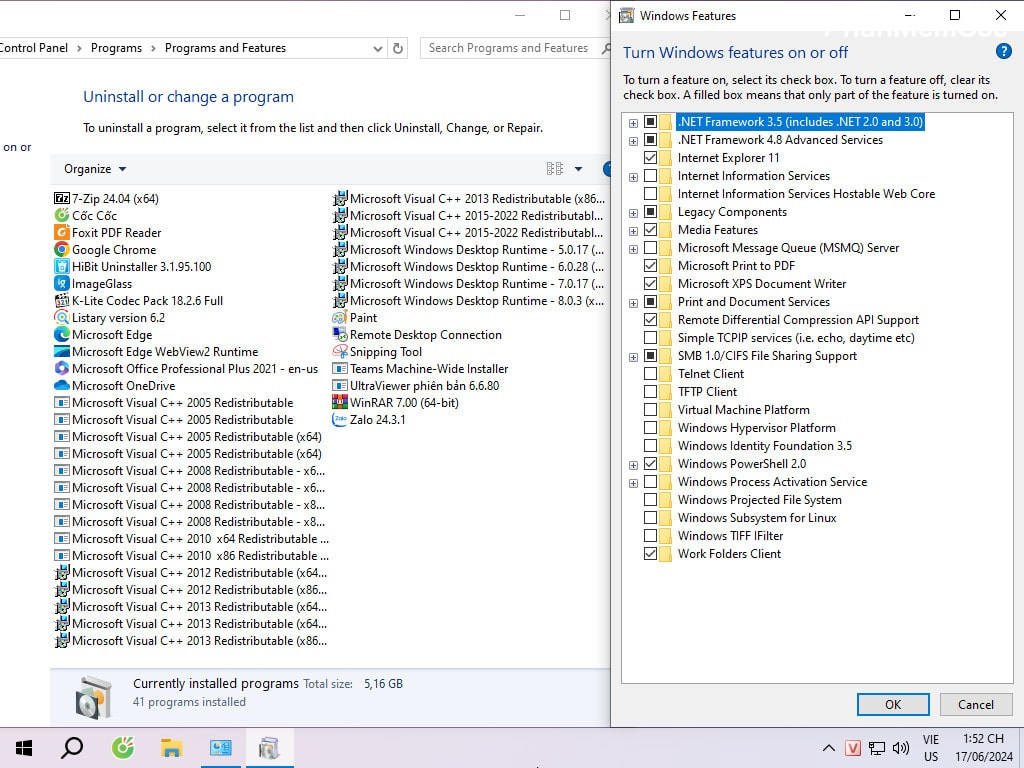Check the Windows Subsystem for Linux box

[x=651, y=518]
